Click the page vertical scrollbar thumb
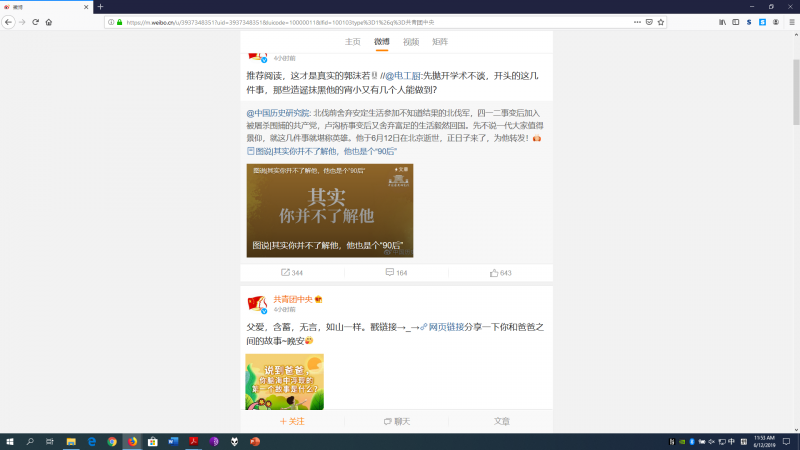This screenshot has height=450, width=800. [x=796, y=92]
